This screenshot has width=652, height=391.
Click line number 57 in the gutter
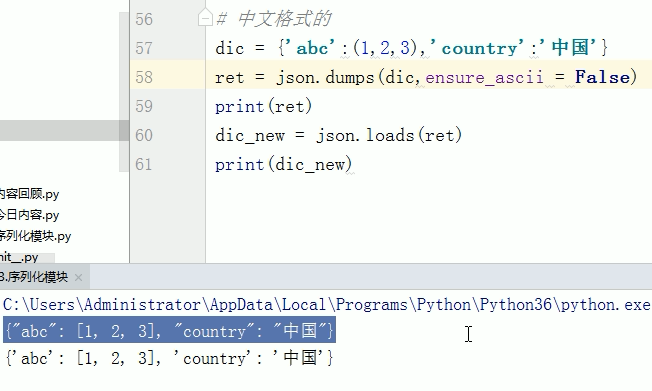[x=144, y=48]
